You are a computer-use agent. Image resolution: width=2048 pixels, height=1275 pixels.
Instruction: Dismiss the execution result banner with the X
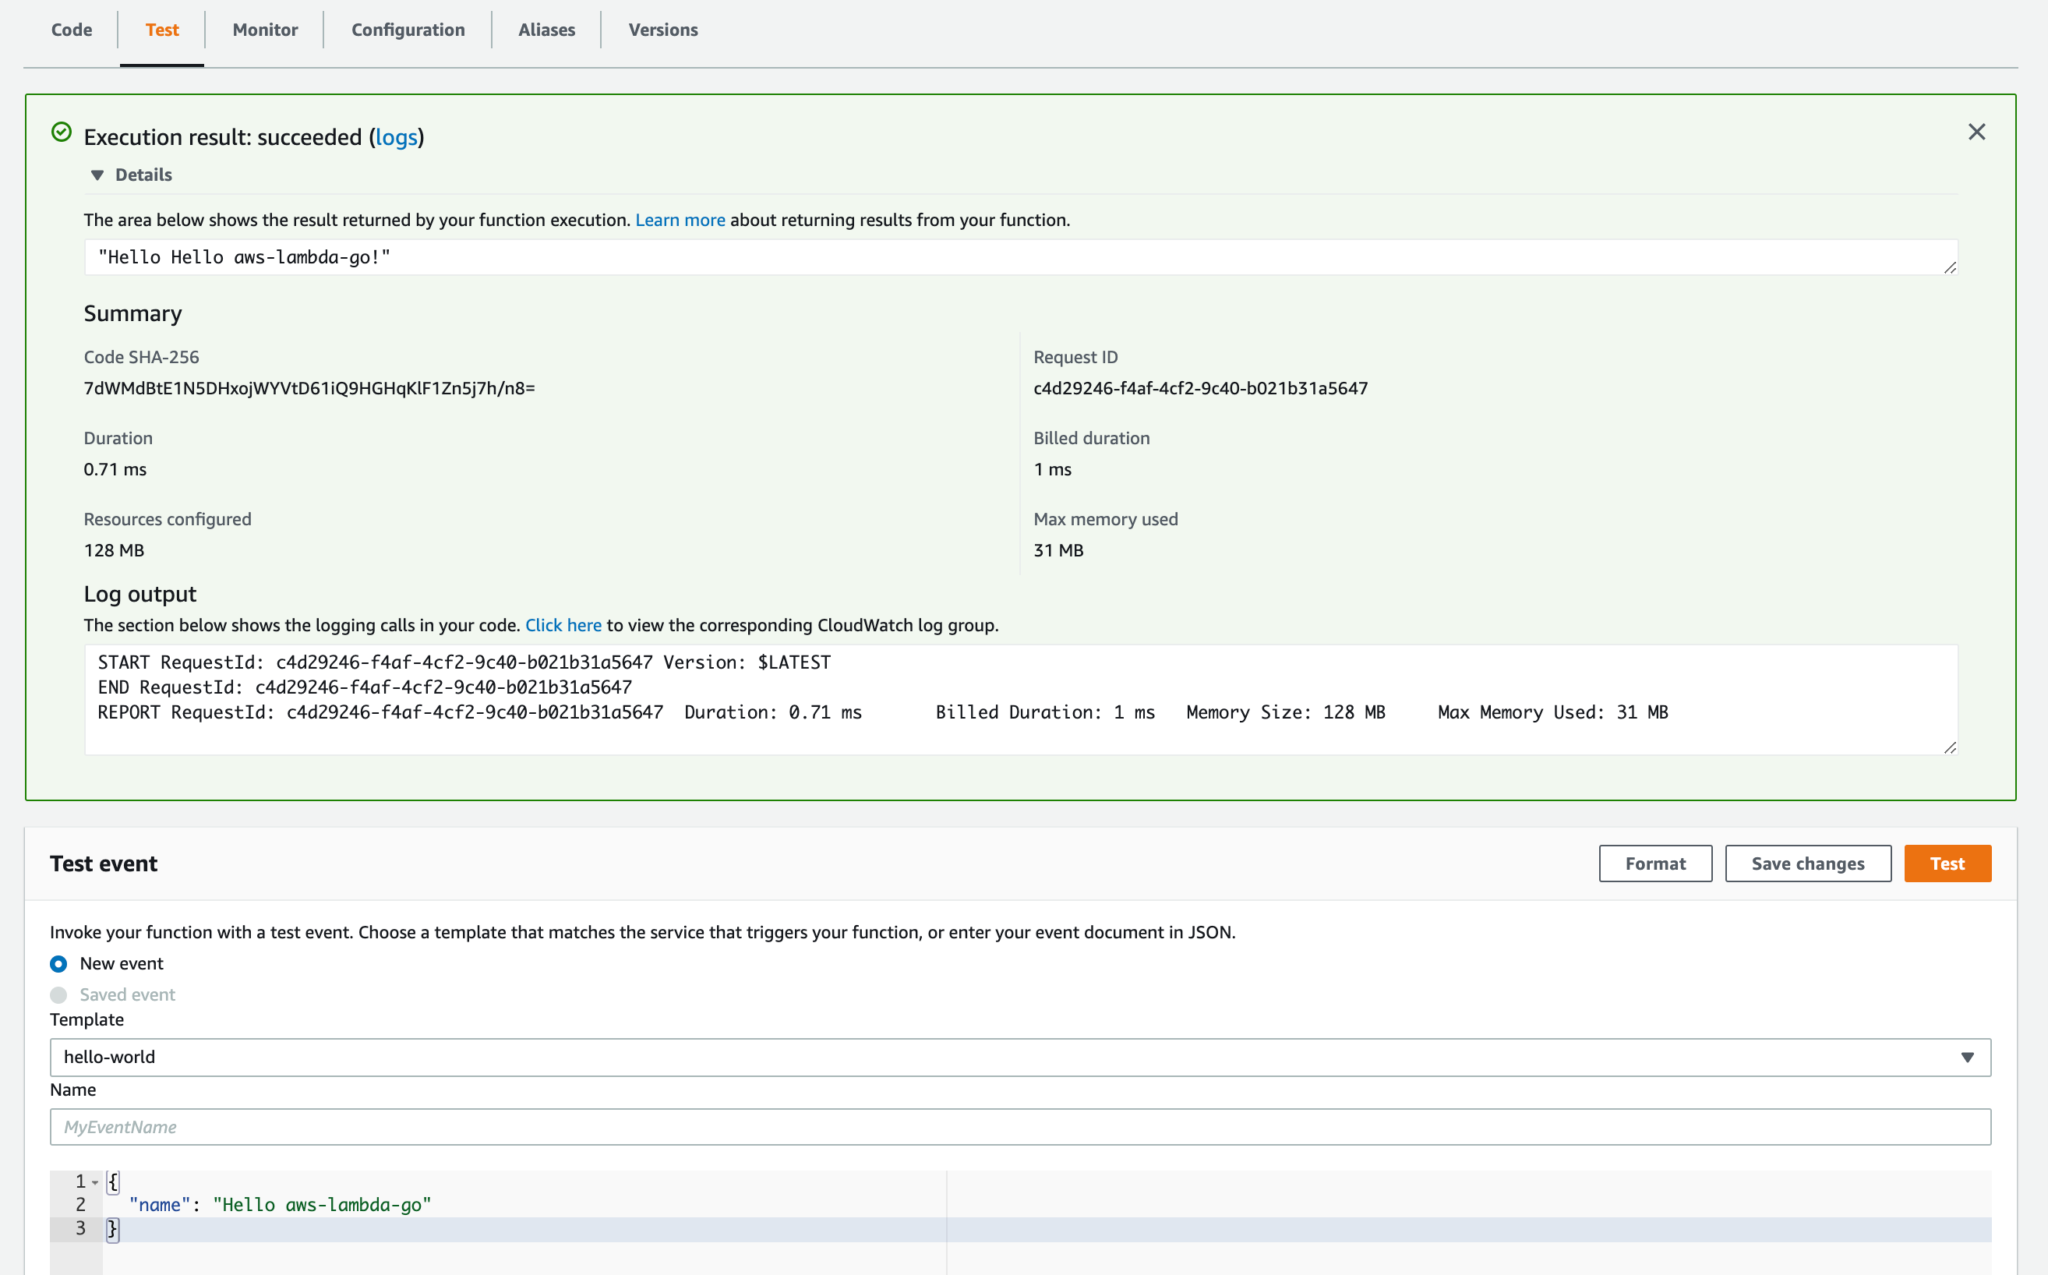coord(1977,131)
